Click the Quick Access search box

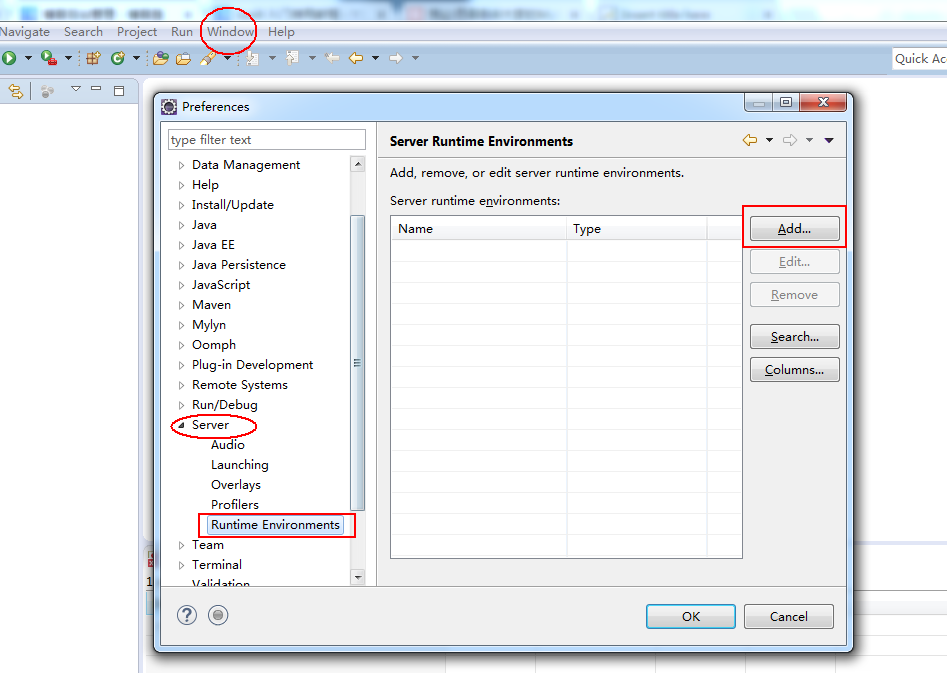coord(919,59)
